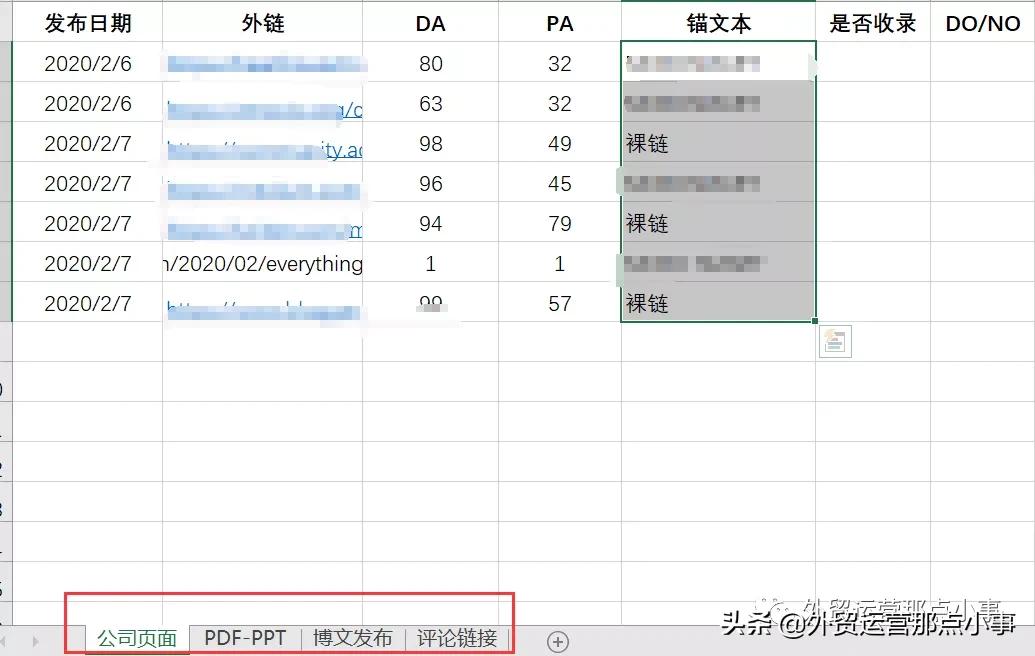Click the PA cell showing 49
This screenshot has width=1035, height=656.
click(560, 143)
